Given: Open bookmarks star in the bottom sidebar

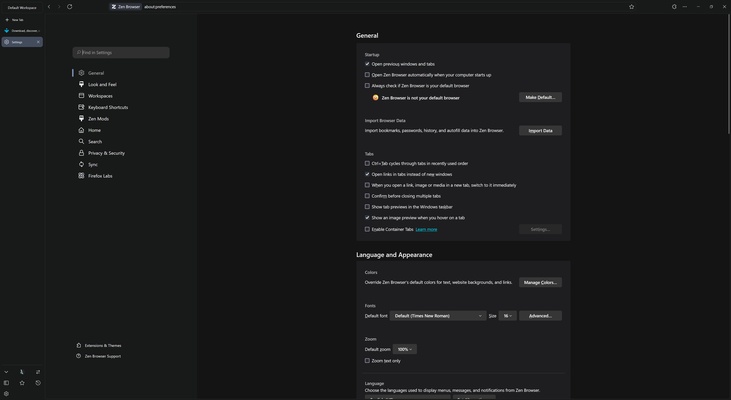Looking at the screenshot, I should [x=22, y=383].
